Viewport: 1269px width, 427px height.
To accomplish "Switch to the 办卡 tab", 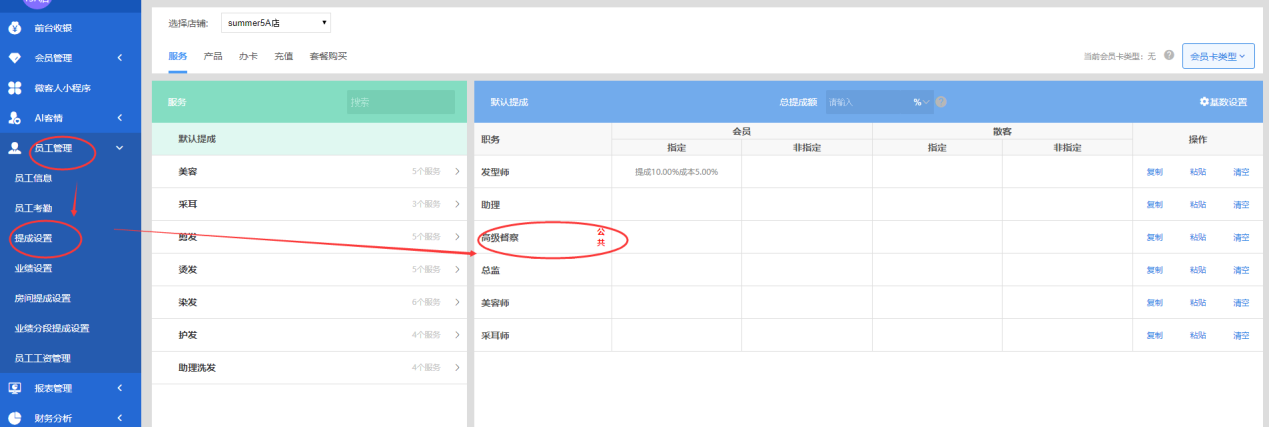I will click(248, 56).
